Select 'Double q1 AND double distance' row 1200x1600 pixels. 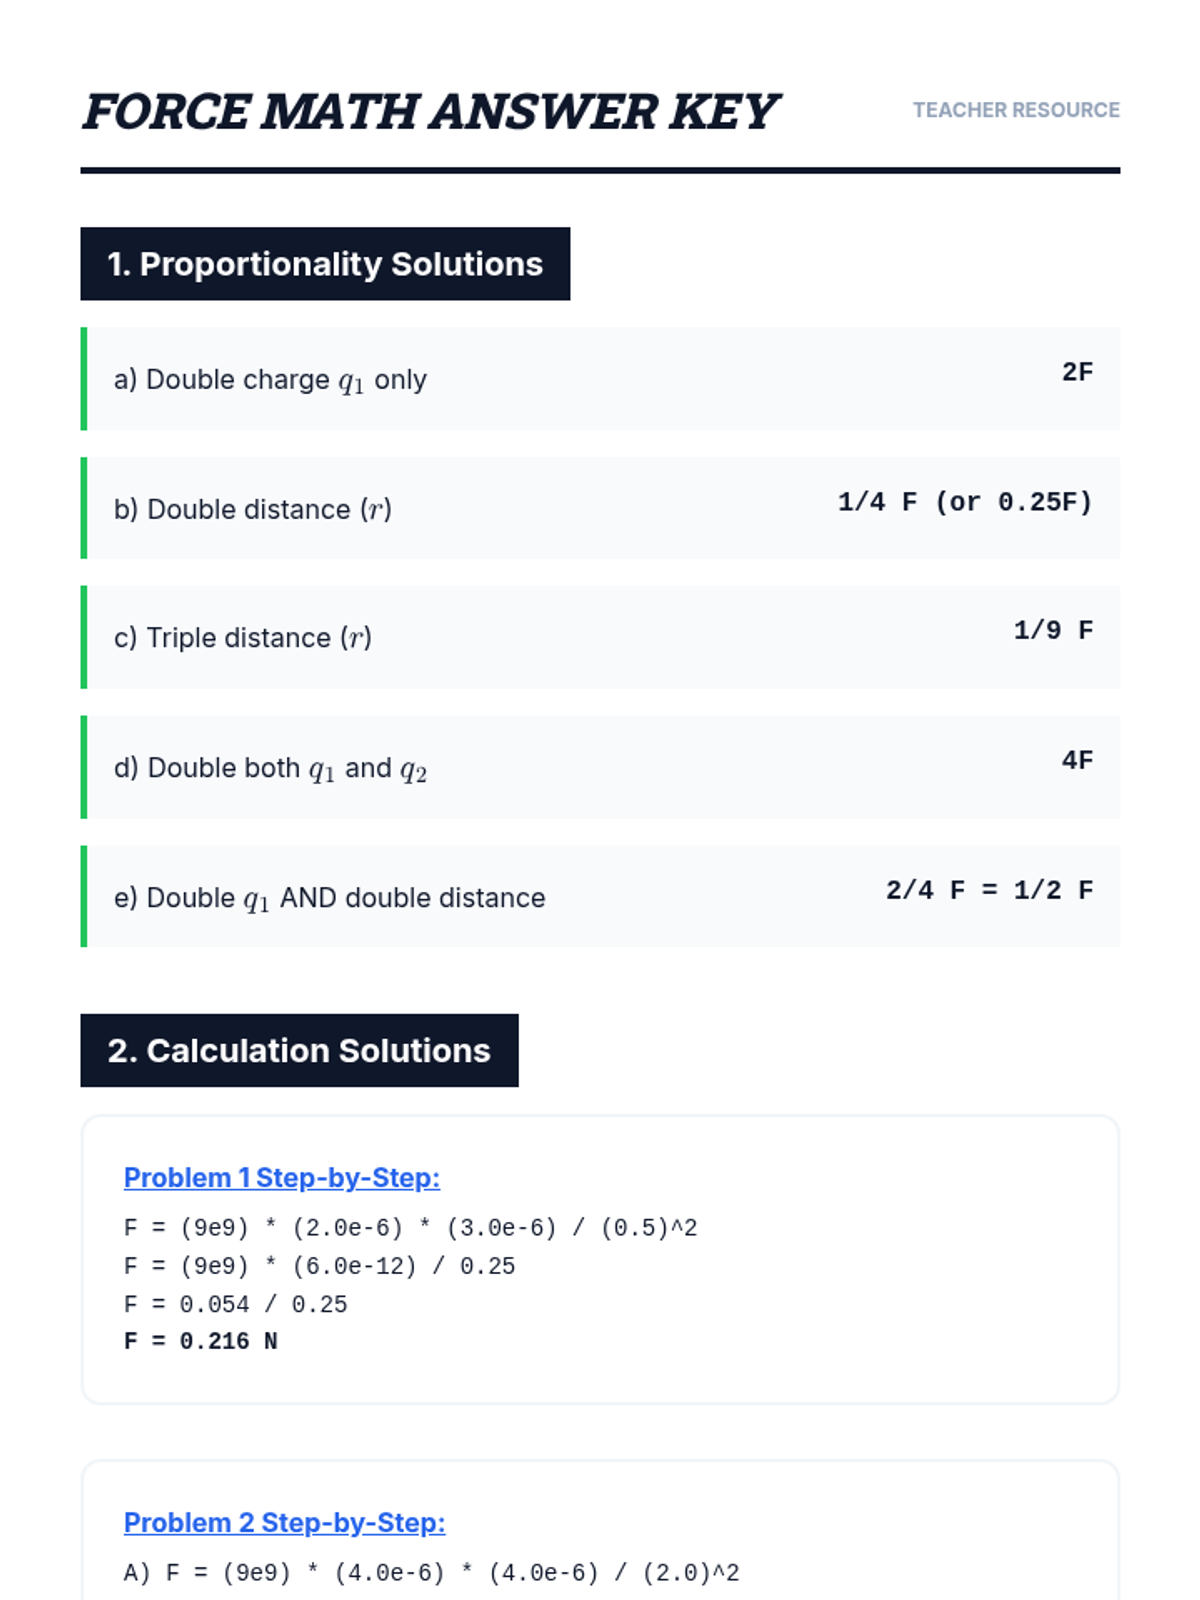tap(600, 896)
